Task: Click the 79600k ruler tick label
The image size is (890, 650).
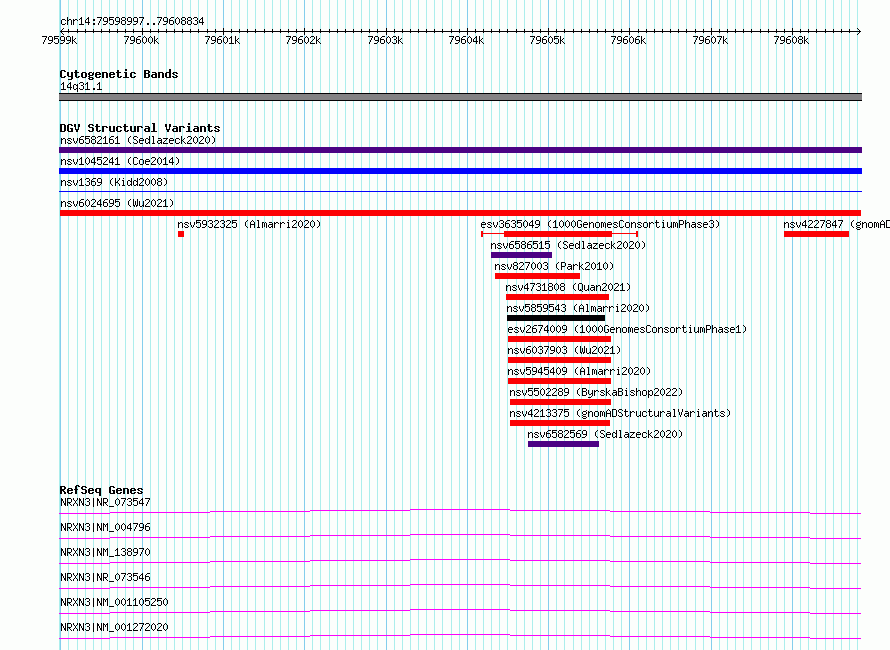Action: tap(141, 40)
